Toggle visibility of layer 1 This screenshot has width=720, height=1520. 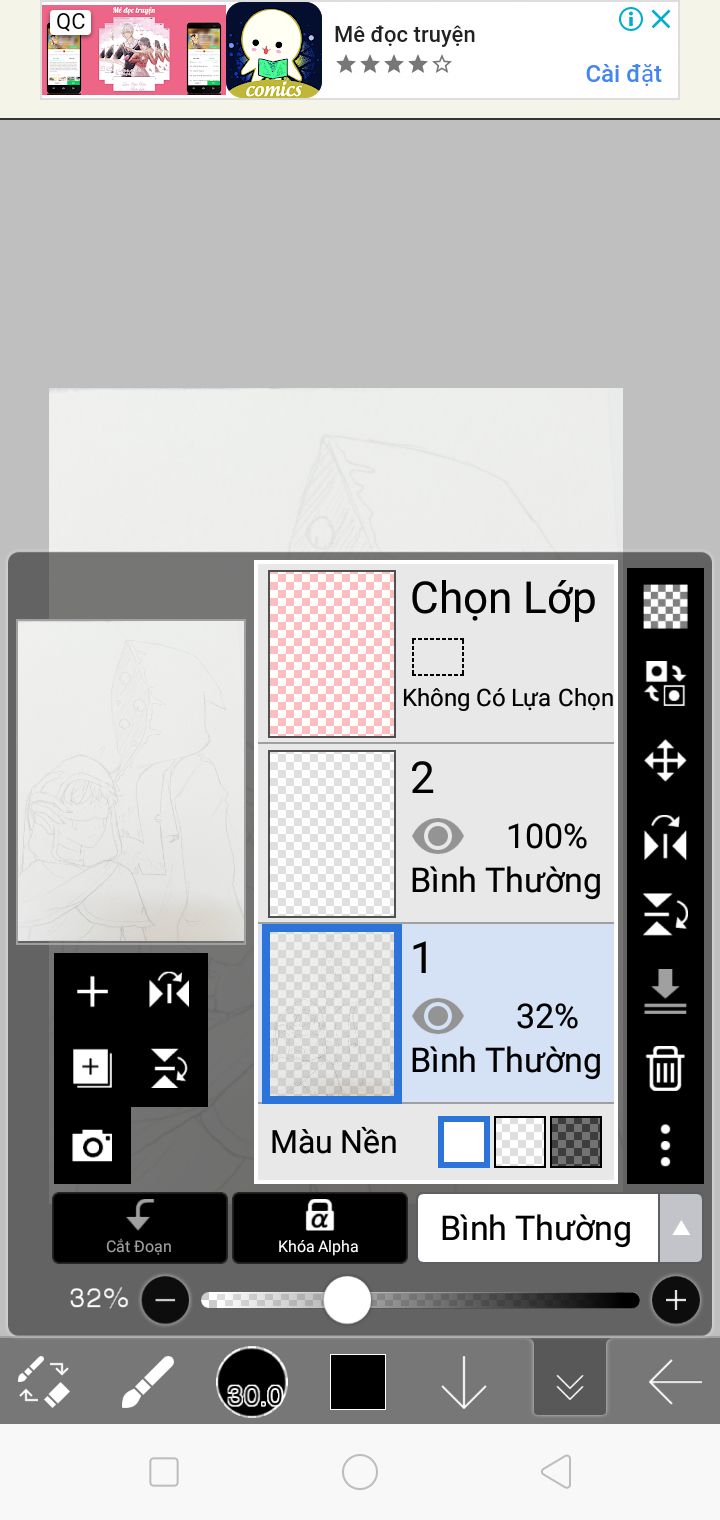point(437,1017)
